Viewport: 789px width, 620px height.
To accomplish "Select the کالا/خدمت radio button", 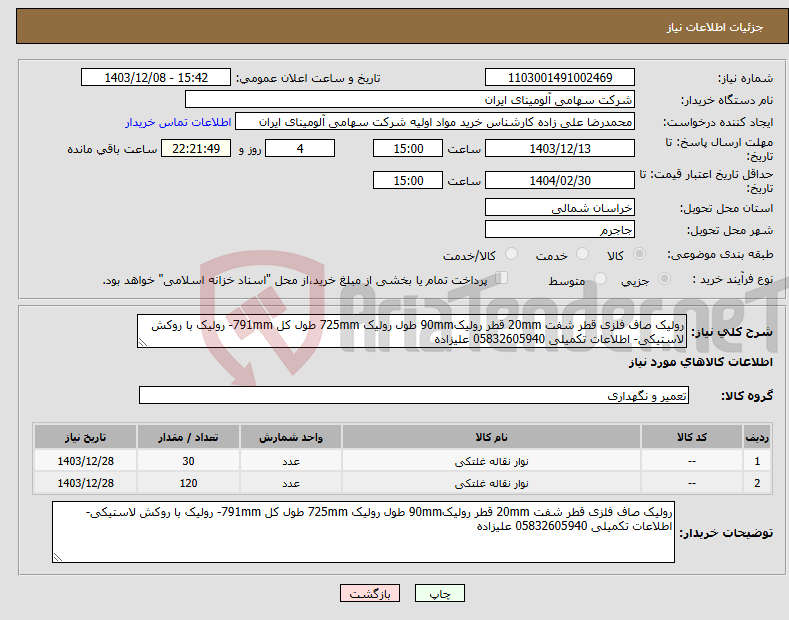I will pos(511,254).
